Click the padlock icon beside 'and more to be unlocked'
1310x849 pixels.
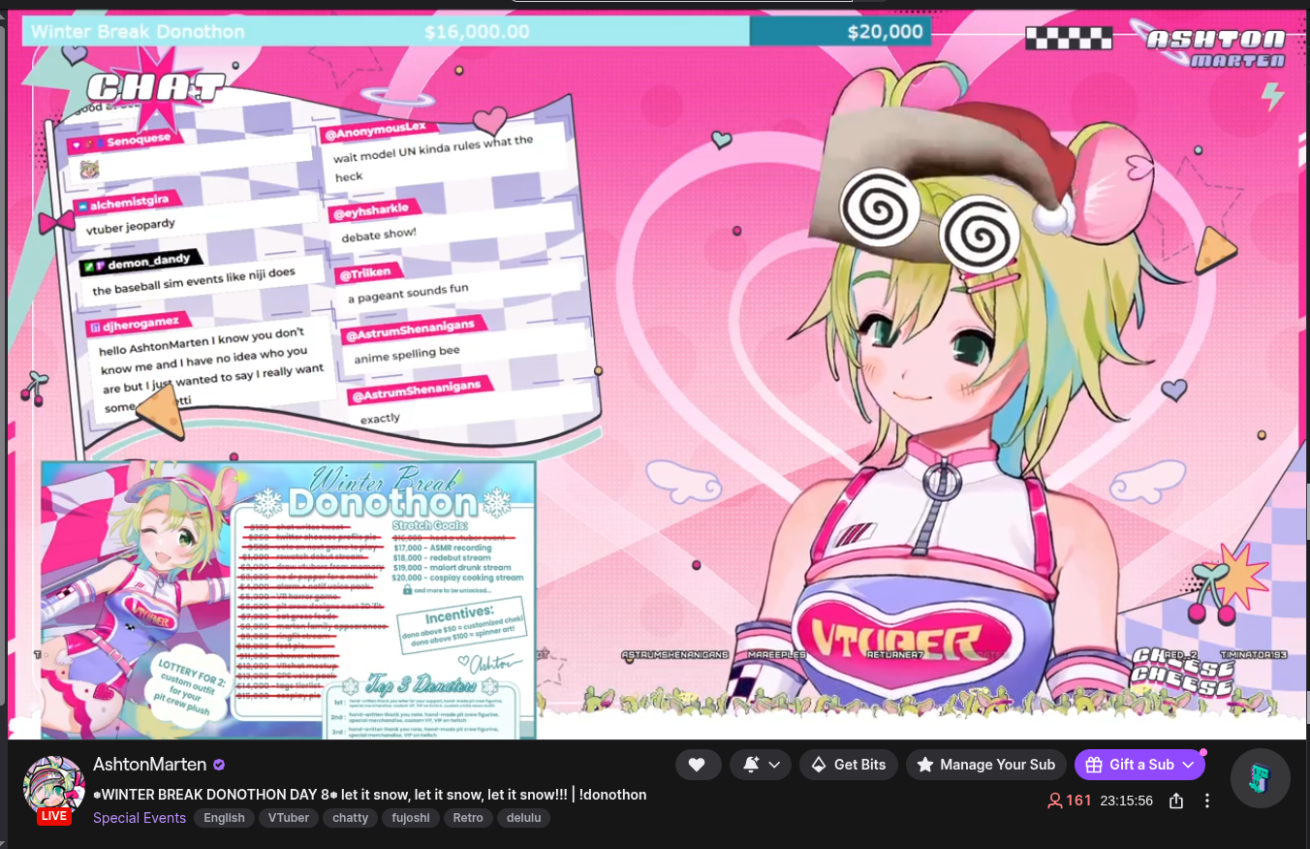coord(408,590)
